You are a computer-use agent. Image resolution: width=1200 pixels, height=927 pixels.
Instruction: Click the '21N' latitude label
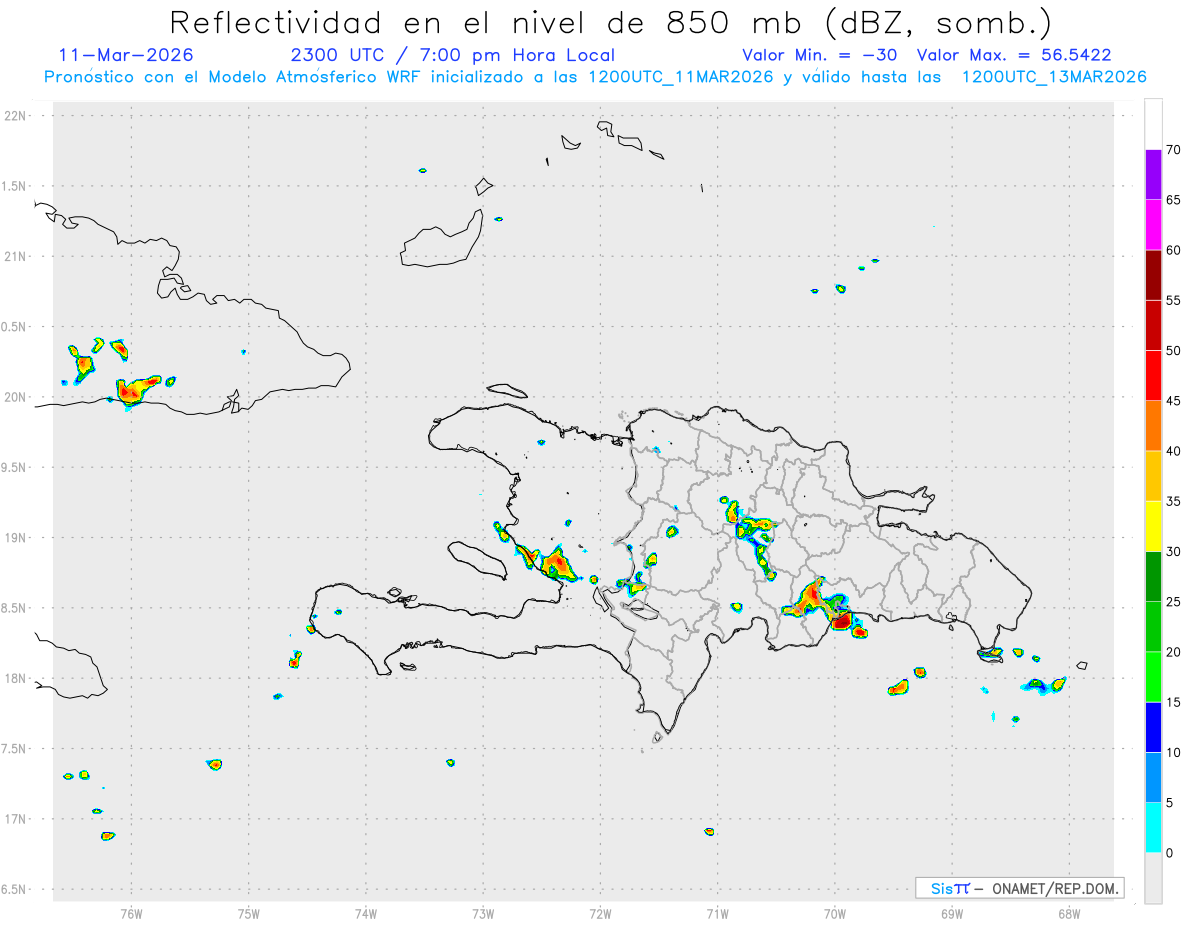pyautogui.click(x=16, y=256)
